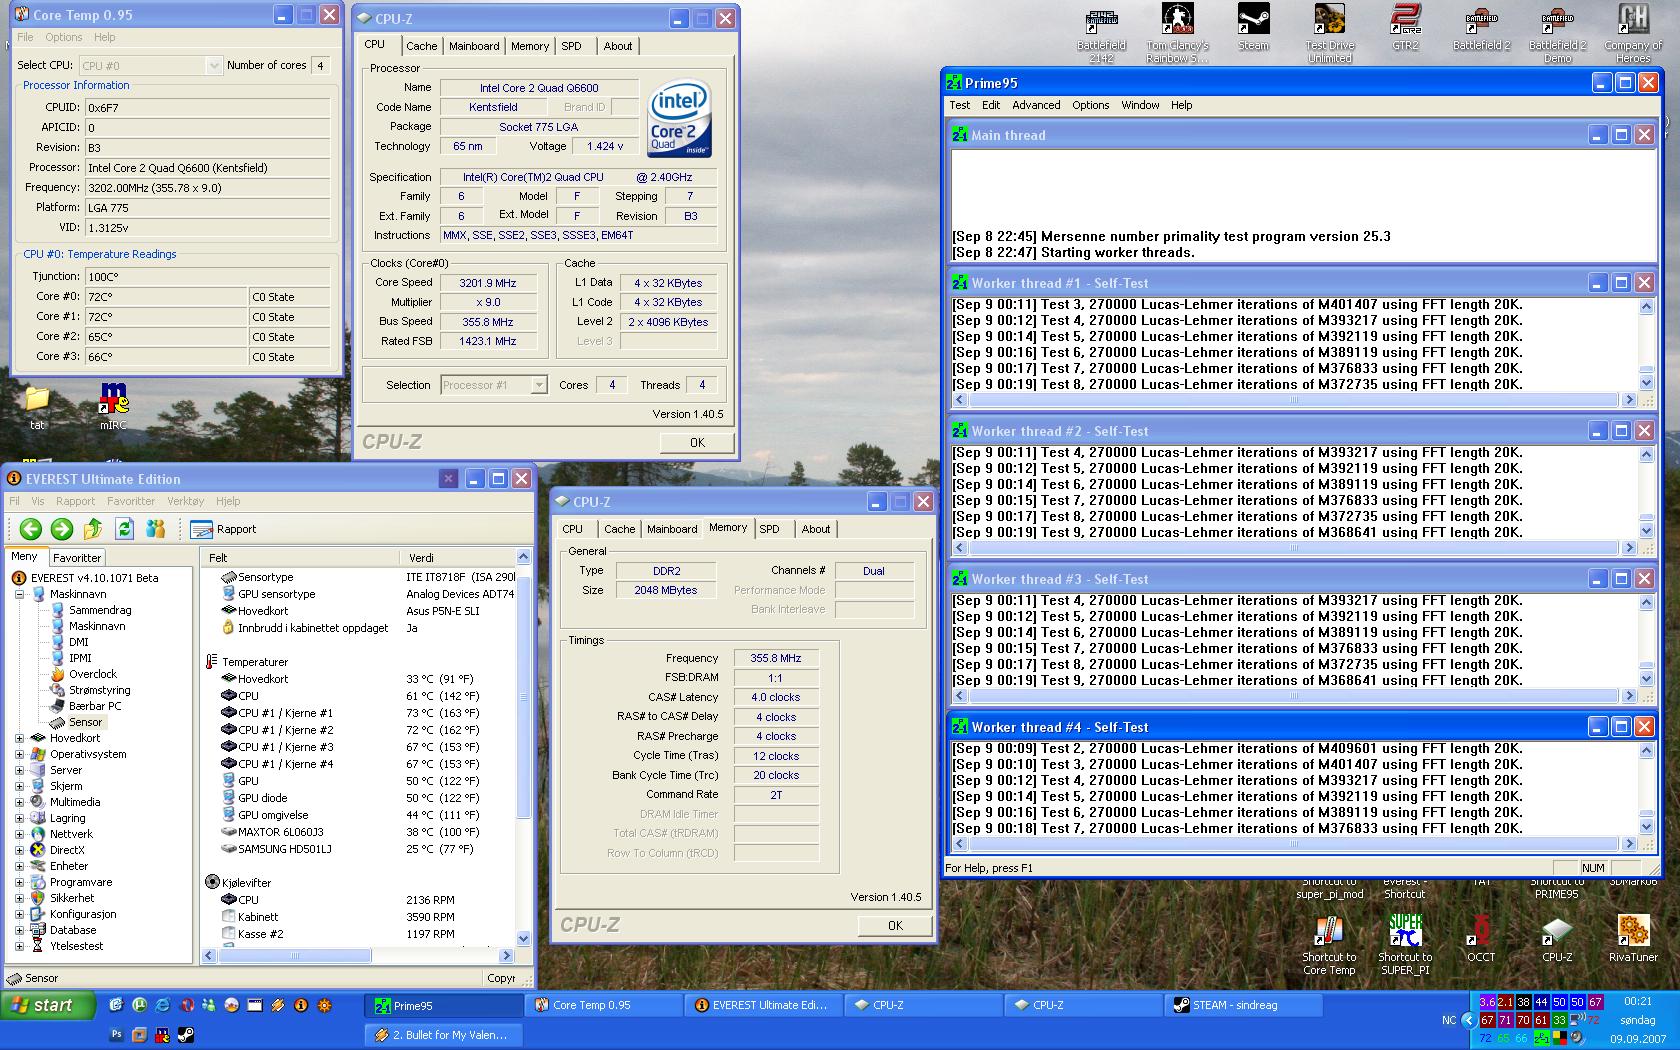Expand Hovedkort tree node
This screenshot has height=1050, width=1680.
click(x=19, y=738)
